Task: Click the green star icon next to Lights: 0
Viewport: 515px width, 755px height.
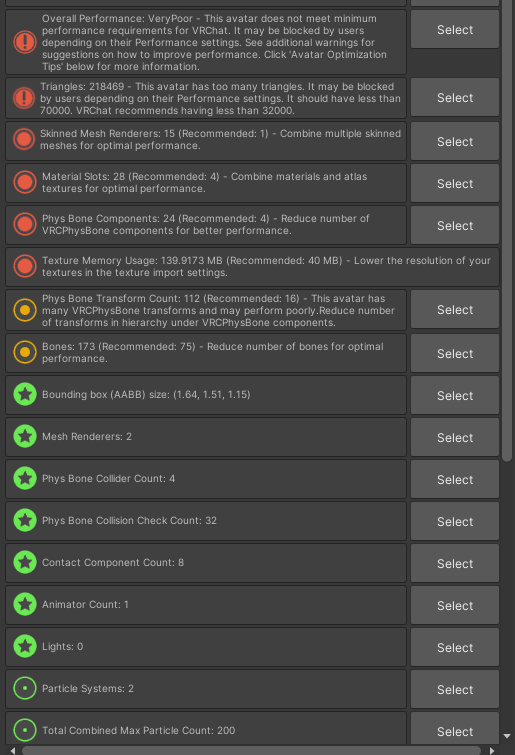Action: pos(25,647)
